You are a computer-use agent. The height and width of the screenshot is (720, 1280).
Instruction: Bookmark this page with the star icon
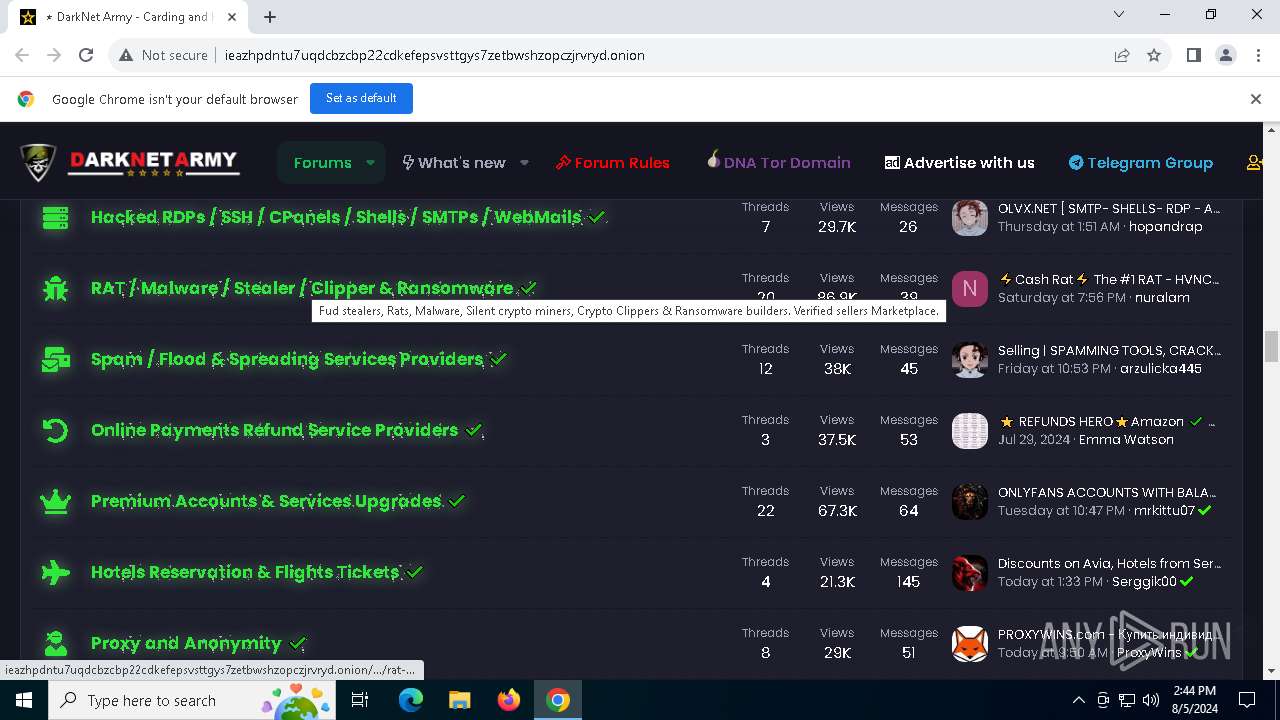(1154, 55)
